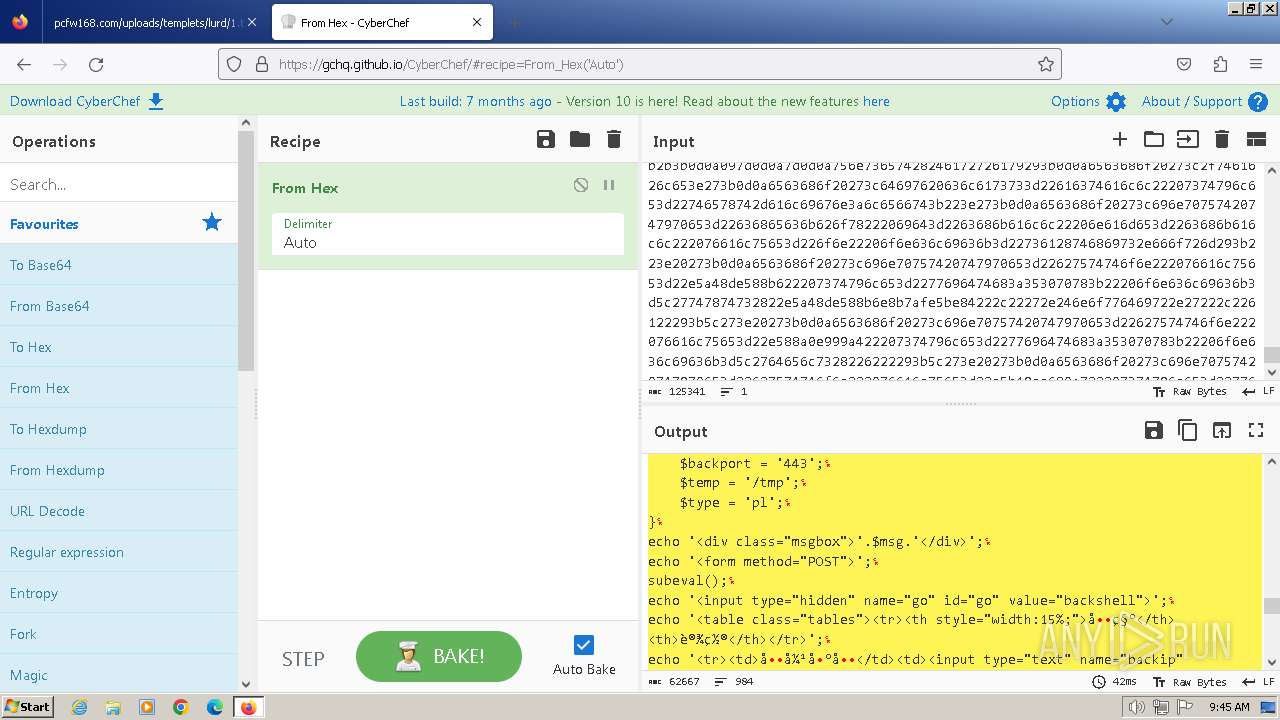
Task: Open Firefox Pocket save icon
Action: 1184,64
